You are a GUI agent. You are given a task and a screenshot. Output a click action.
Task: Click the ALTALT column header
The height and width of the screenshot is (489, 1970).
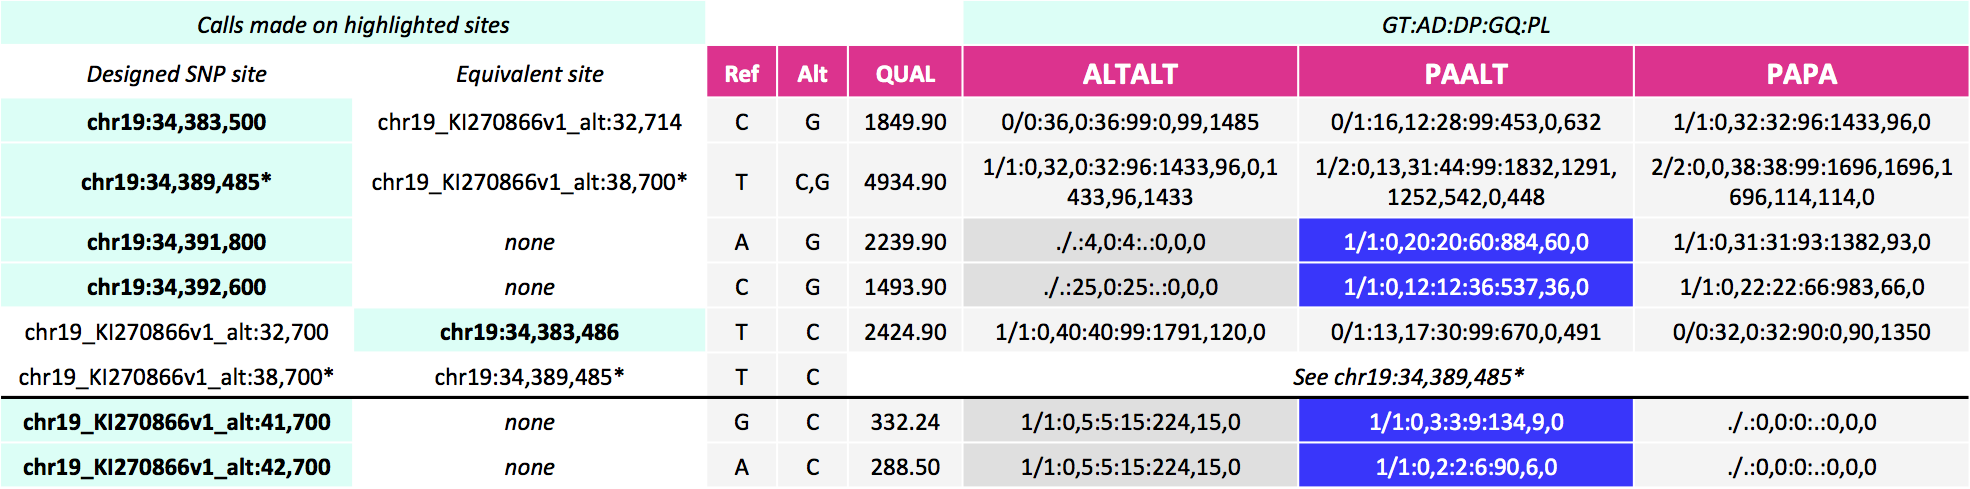tap(1130, 73)
